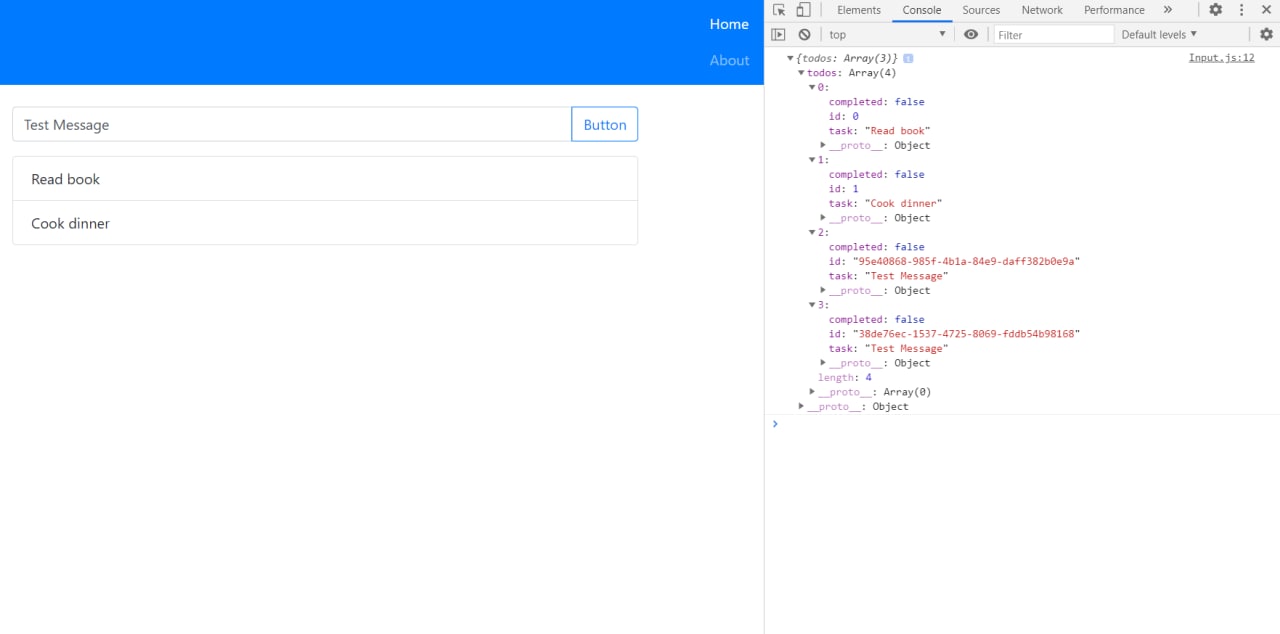Collapse array item 1
This screenshot has height=634, width=1280.
[x=812, y=160]
